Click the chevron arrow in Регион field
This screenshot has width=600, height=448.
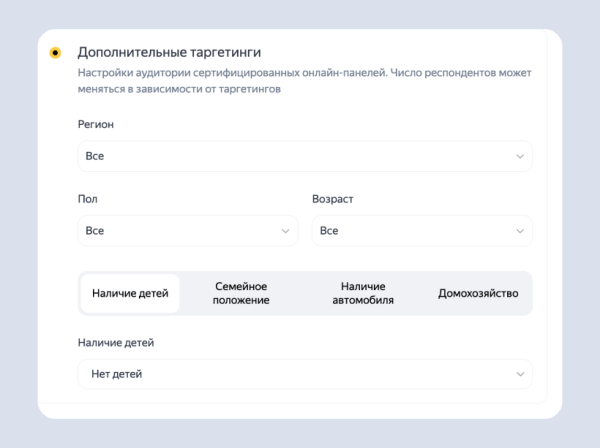tap(519, 157)
